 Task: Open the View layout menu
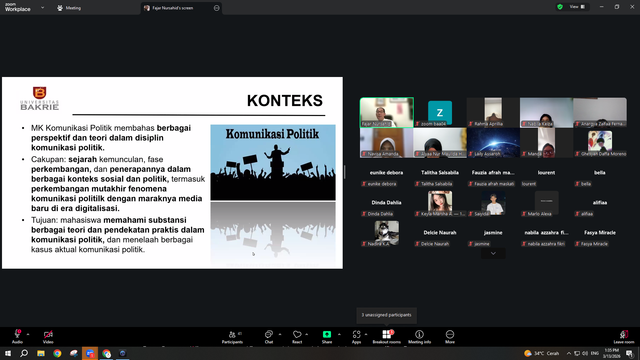577,7
